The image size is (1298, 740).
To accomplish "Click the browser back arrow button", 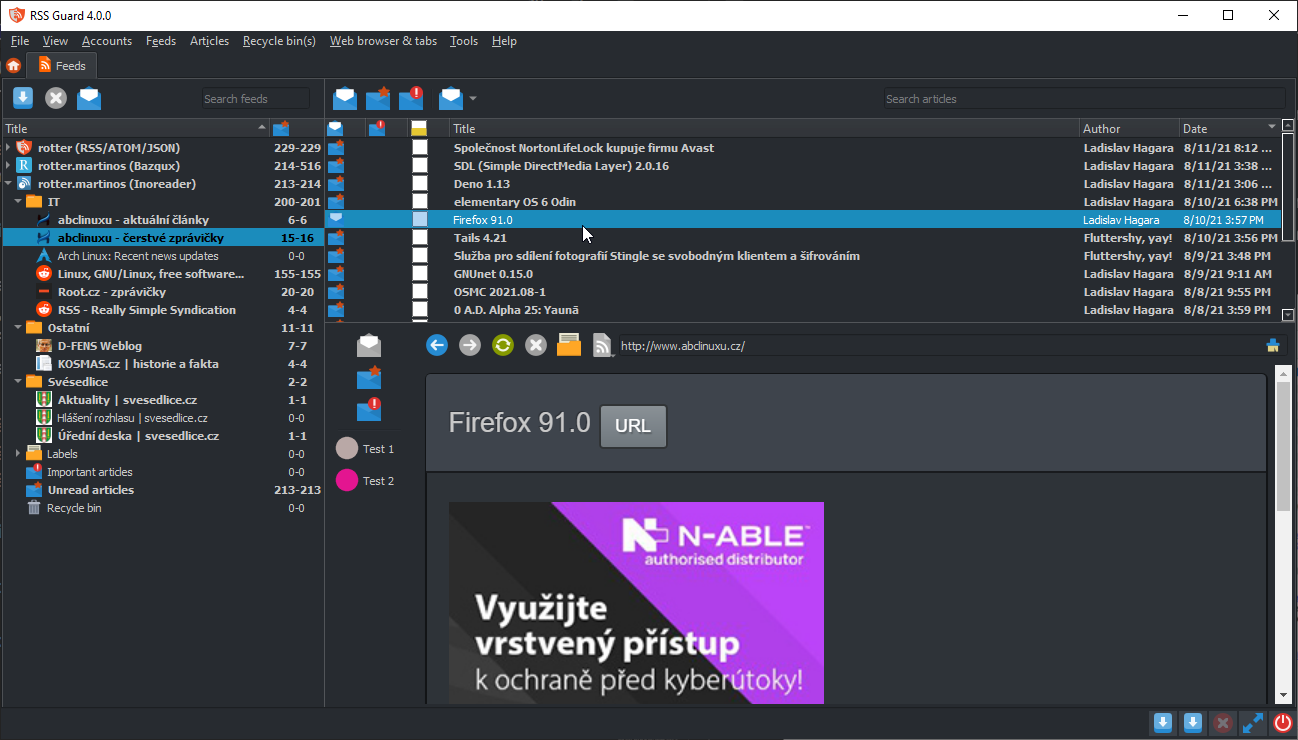I will [437, 345].
